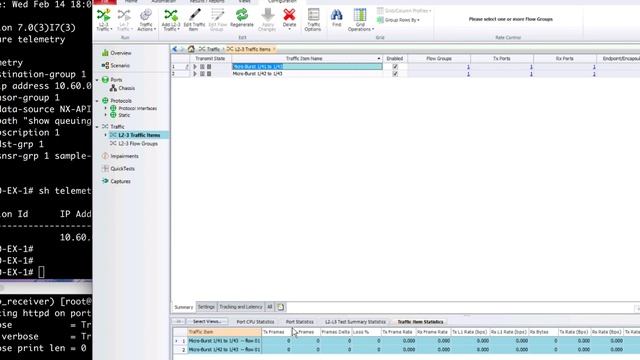Edit the Micro-Burst 1/41 to 1/43 name field
640x360 pixels.
pyautogui.click(x=307, y=67)
